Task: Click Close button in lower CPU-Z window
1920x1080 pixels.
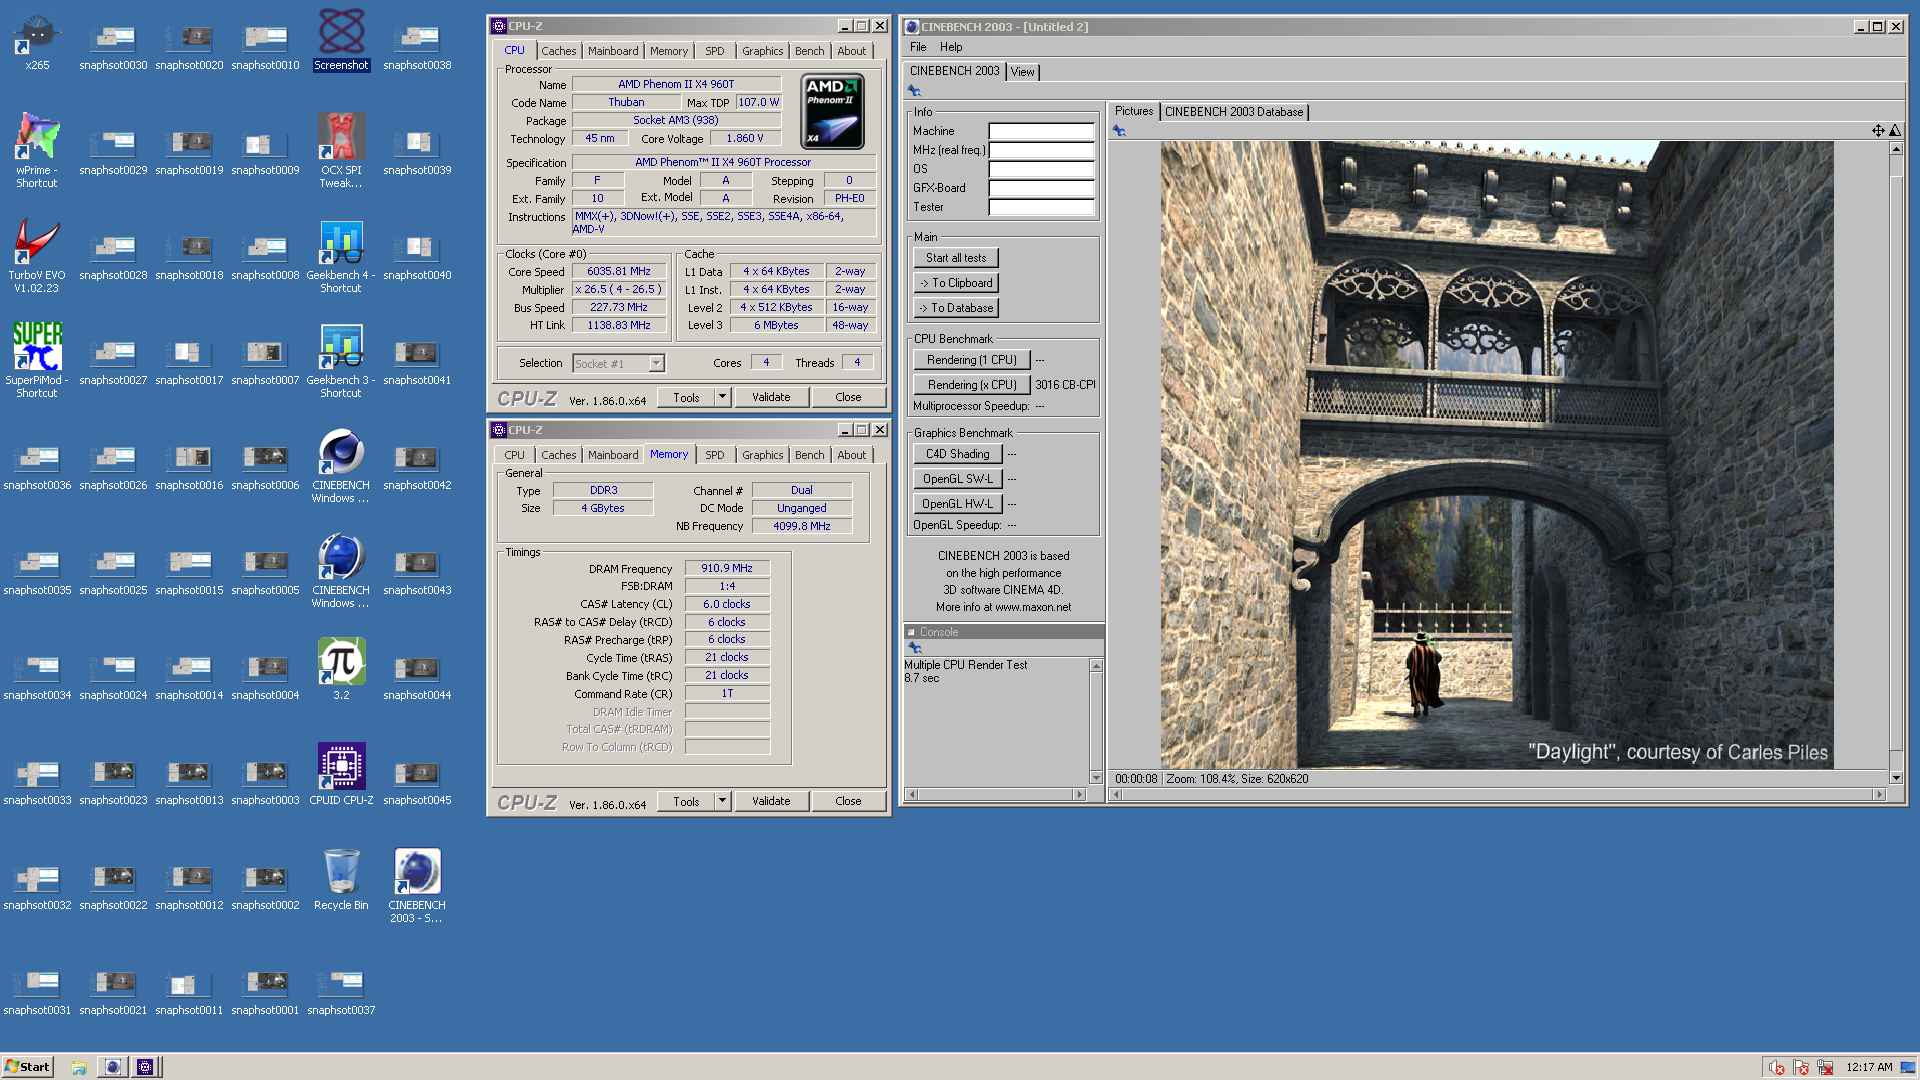Action: (848, 801)
